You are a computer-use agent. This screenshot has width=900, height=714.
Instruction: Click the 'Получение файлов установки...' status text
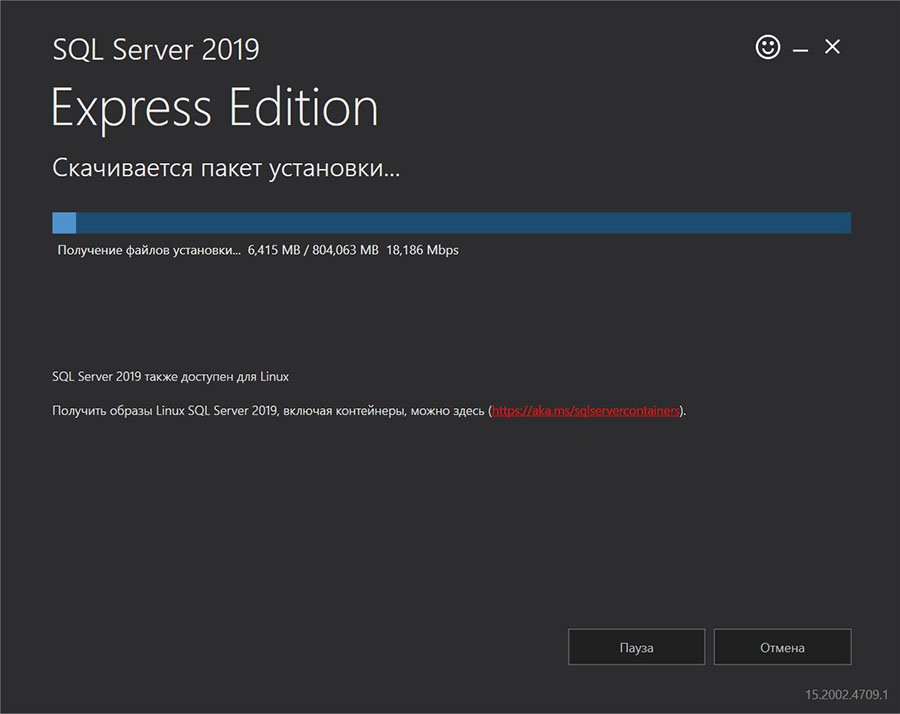pyautogui.click(x=149, y=250)
